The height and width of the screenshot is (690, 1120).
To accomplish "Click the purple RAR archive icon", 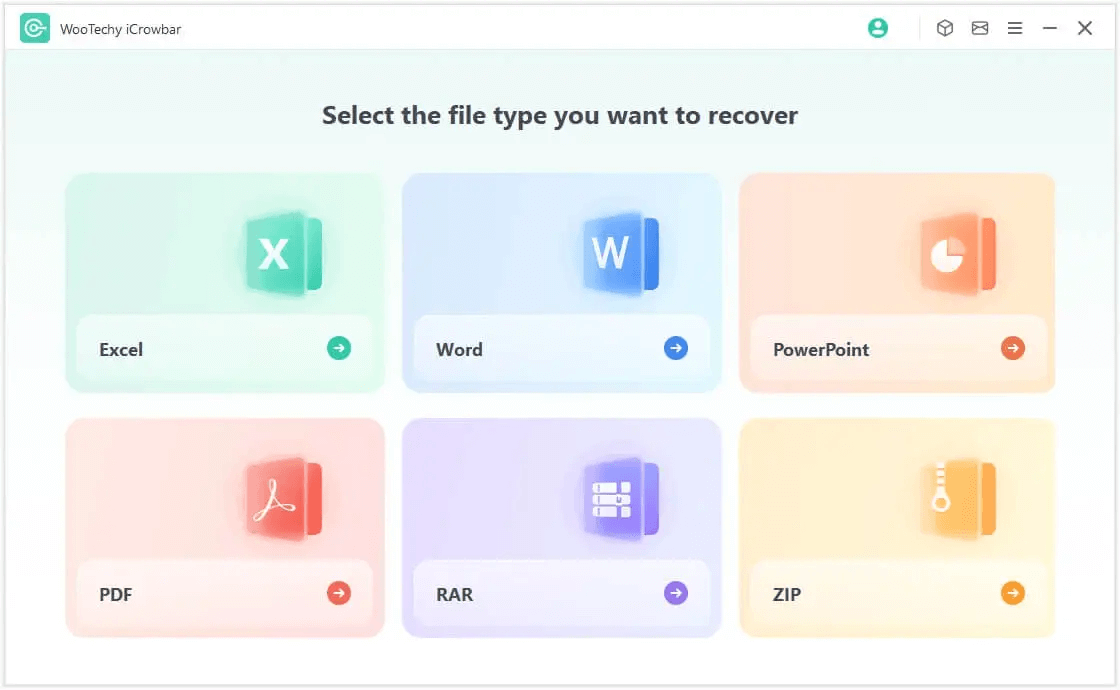I will (620, 499).
